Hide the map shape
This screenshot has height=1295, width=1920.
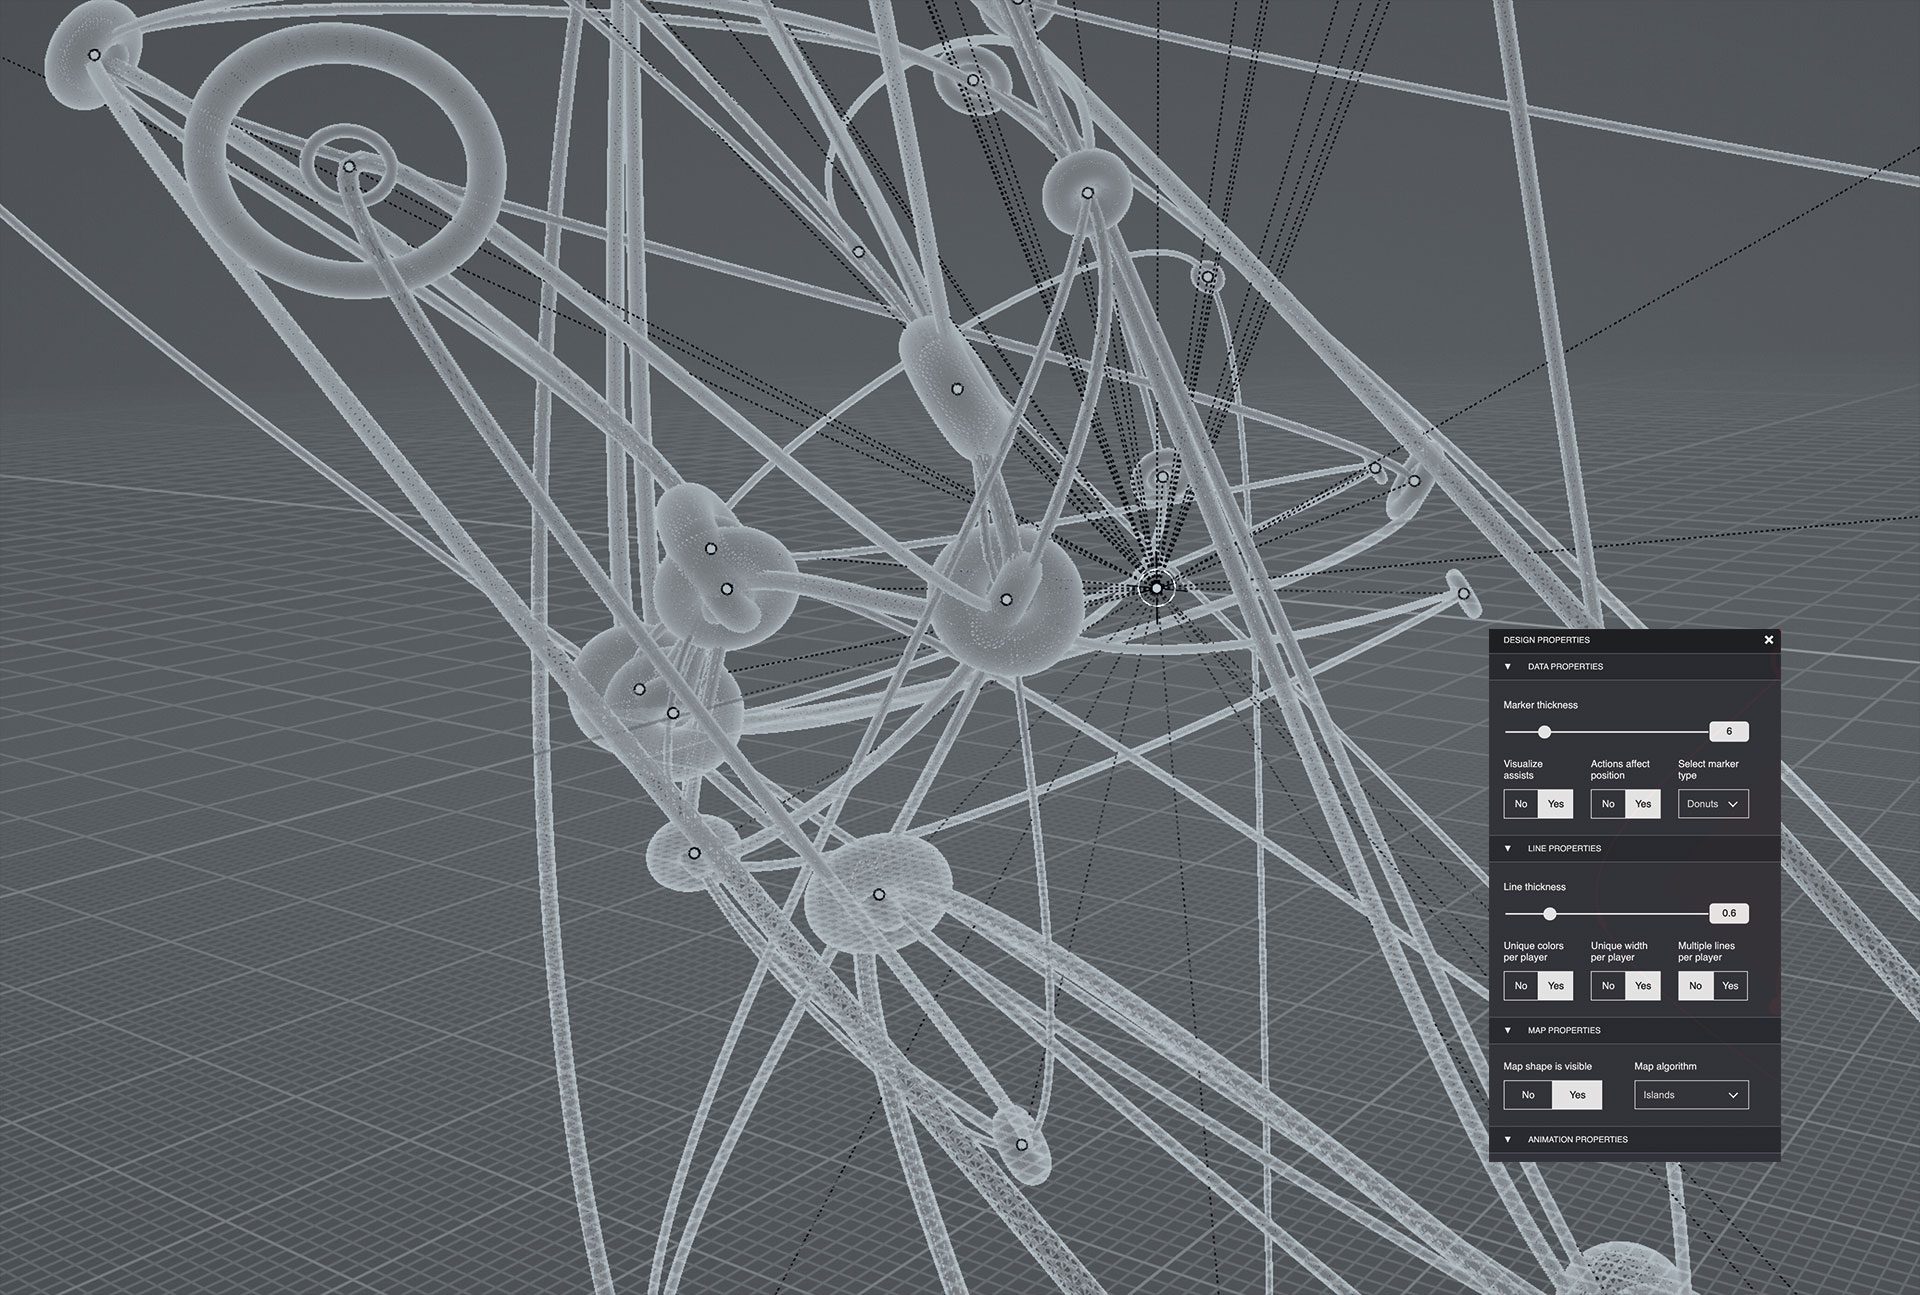[x=1528, y=1094]
